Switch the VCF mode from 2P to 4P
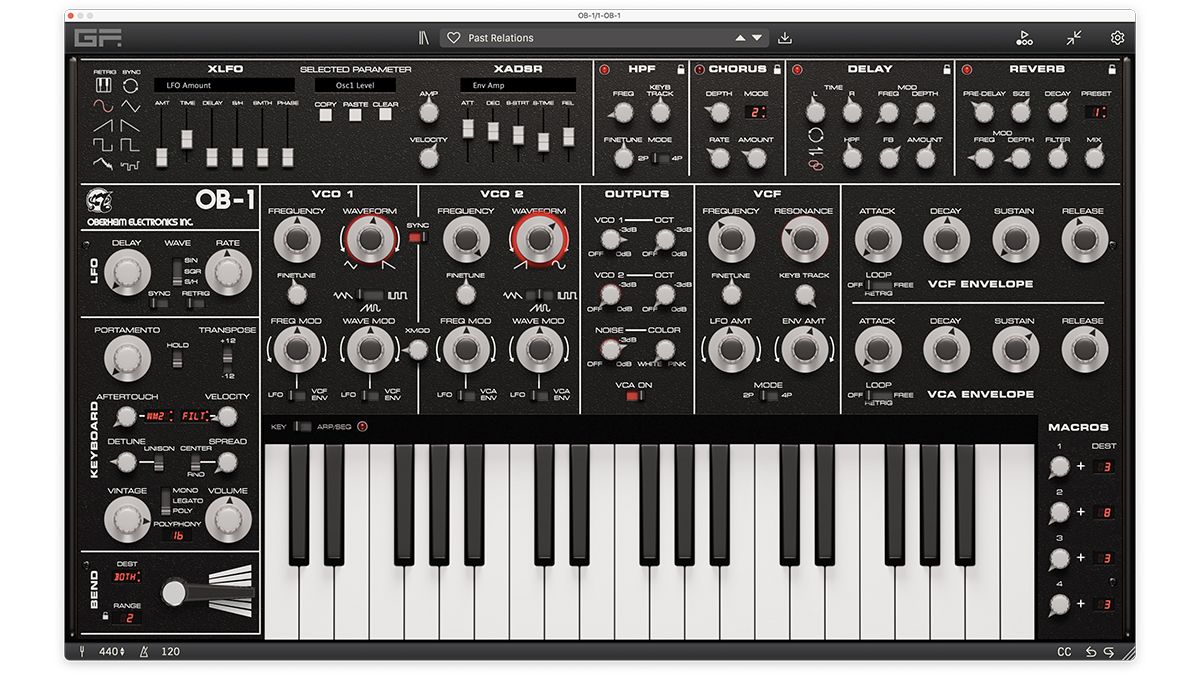This screenshot has height=675, width=1200. click(770, 396)
